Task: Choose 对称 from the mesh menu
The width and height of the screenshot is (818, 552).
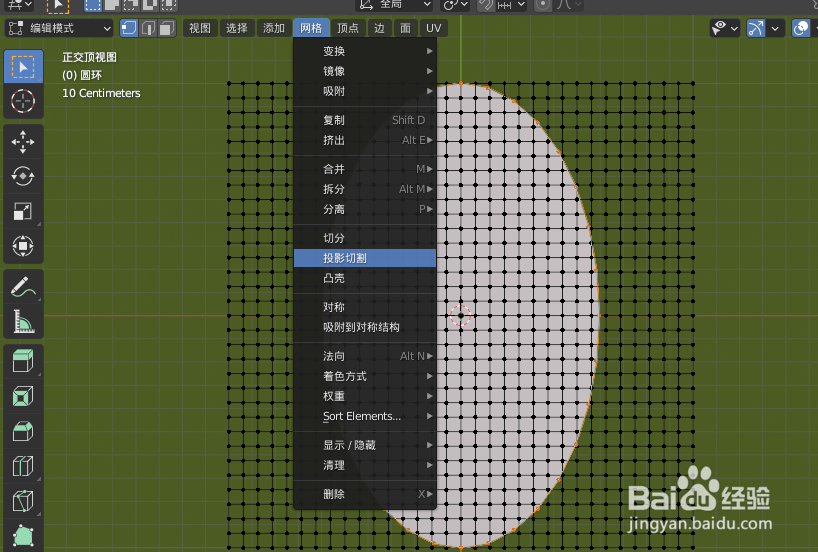Action: (365, 307)
